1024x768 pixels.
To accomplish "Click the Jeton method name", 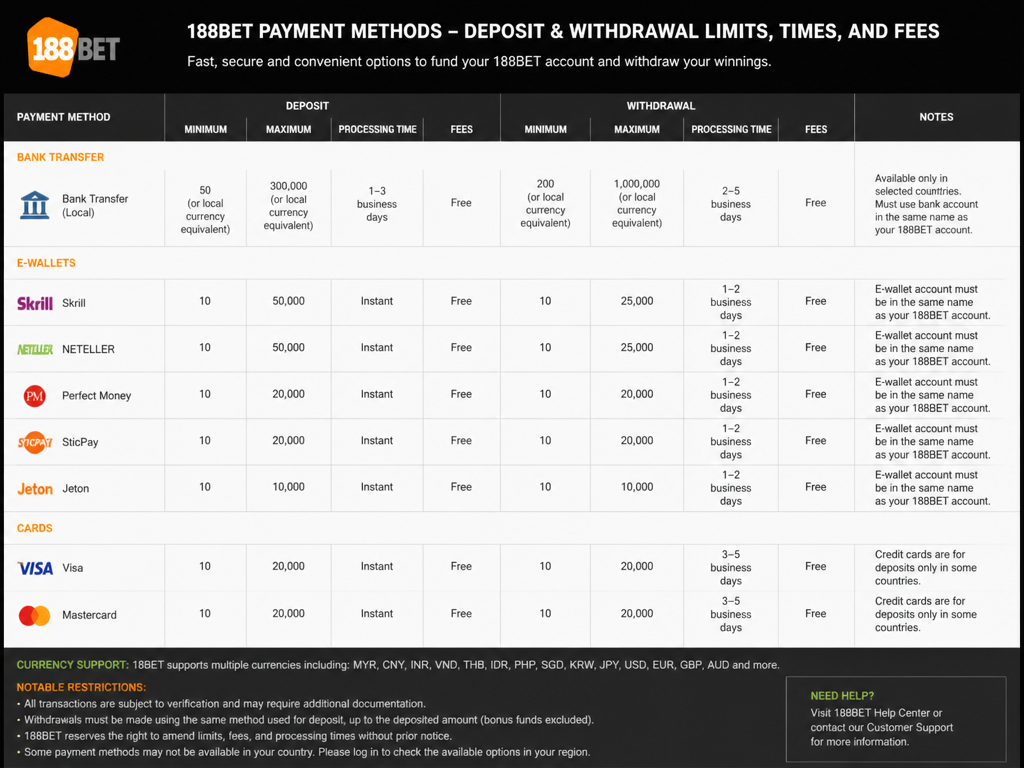I will (x=75, y=488).
